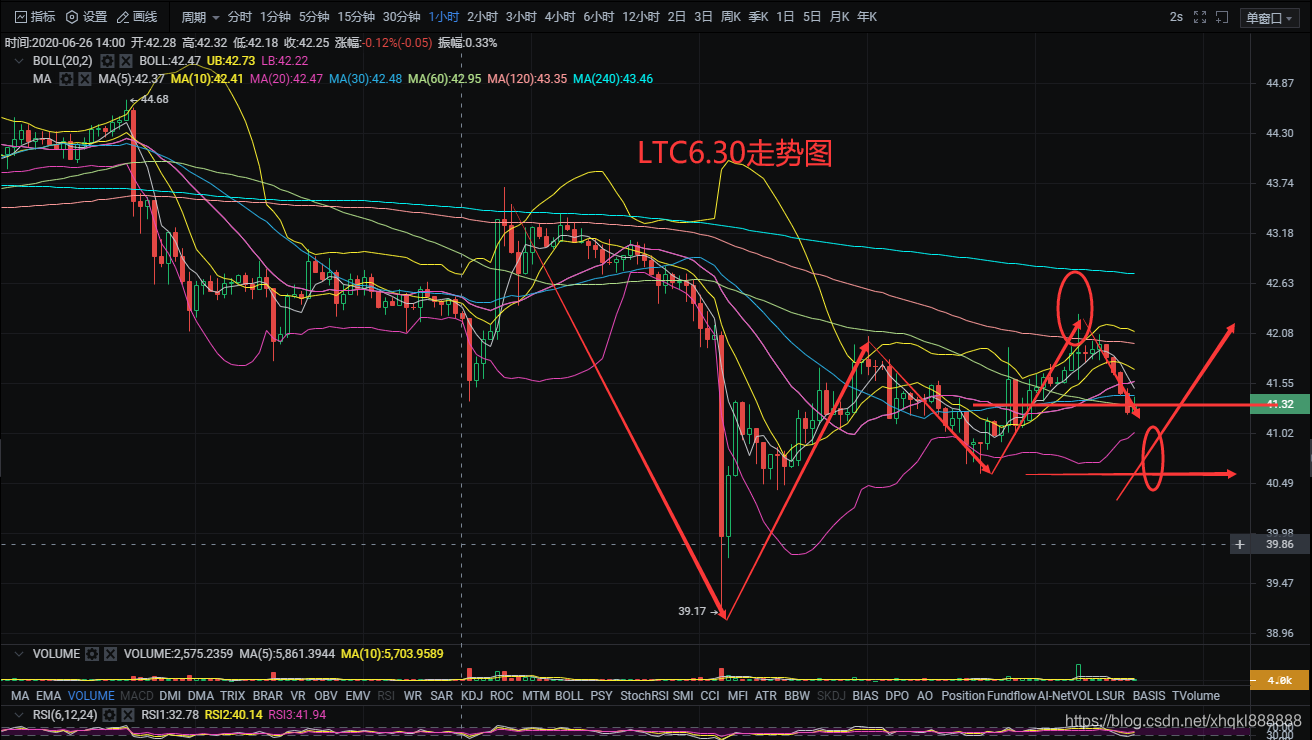Viewport: 1312px width, 740px height.
Task: Remove the RSI indicator panel
Action: pos(126,715)
